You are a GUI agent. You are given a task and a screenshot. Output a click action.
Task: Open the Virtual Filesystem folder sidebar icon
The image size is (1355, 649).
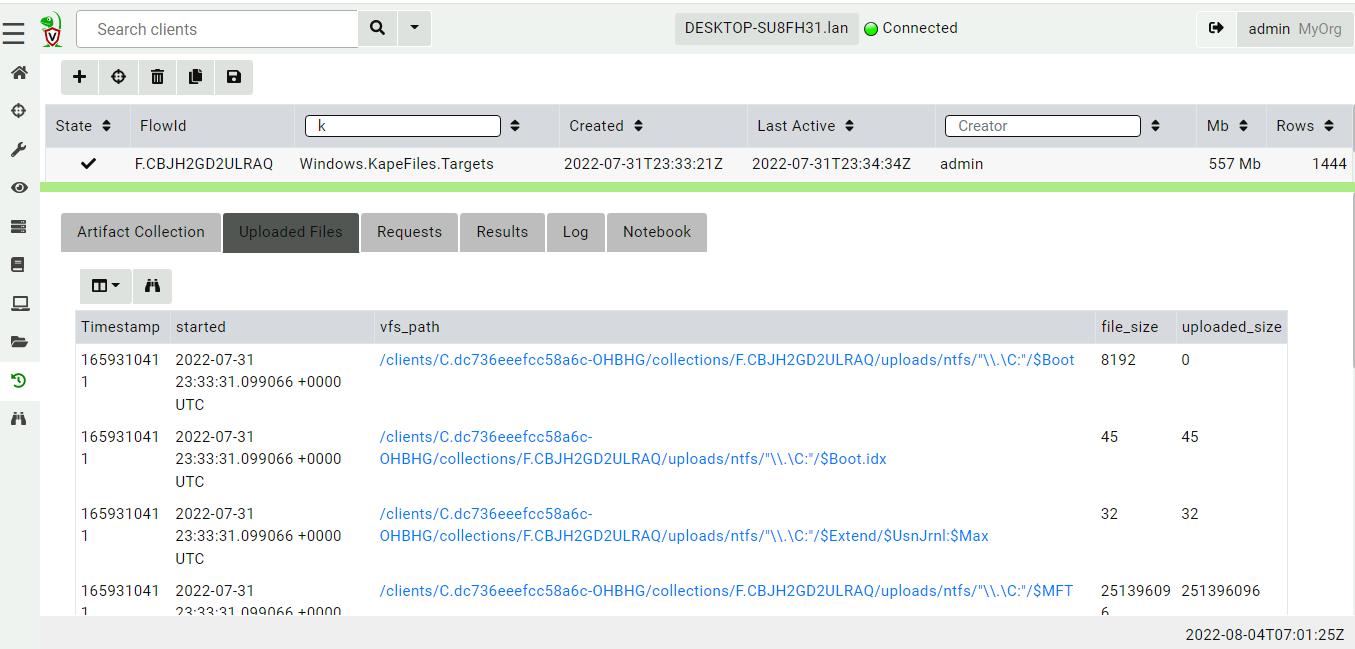tap(18, 341)
